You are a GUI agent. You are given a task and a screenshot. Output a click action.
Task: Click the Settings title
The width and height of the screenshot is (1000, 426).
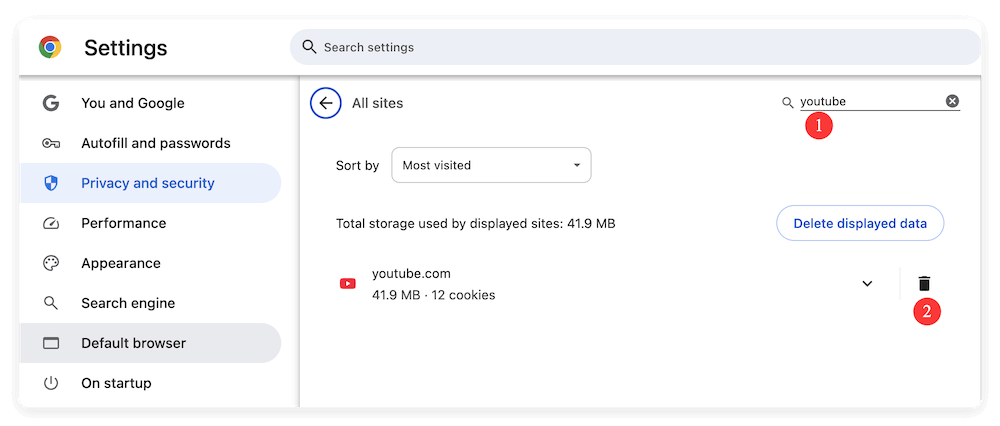[126, 48]
